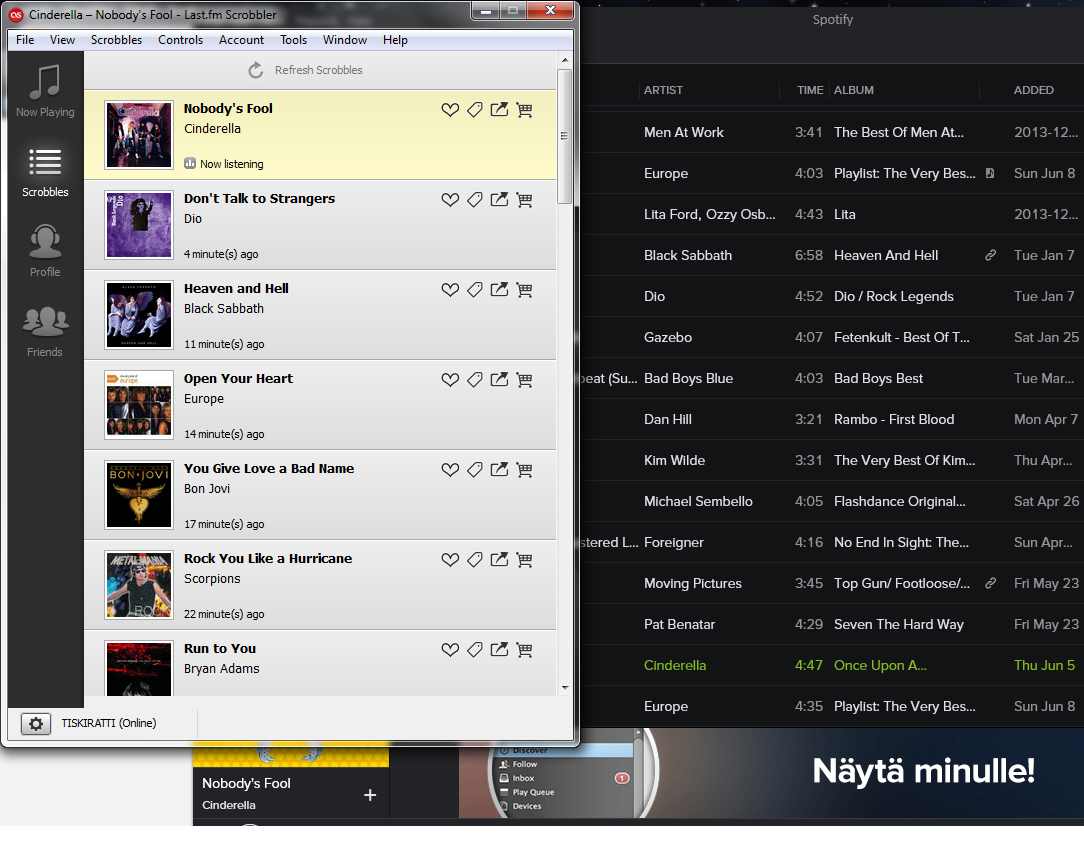Share the Open Your Heart track

click(499, 379)
